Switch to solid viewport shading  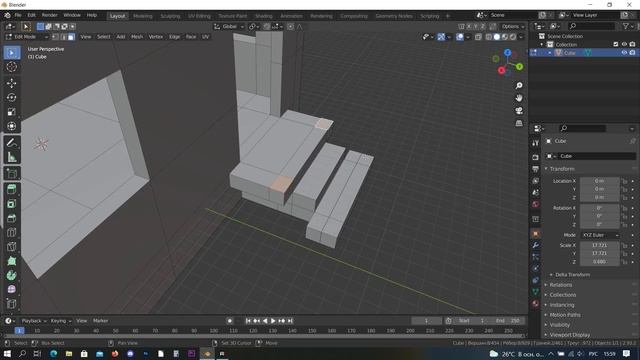pos(497,37)
